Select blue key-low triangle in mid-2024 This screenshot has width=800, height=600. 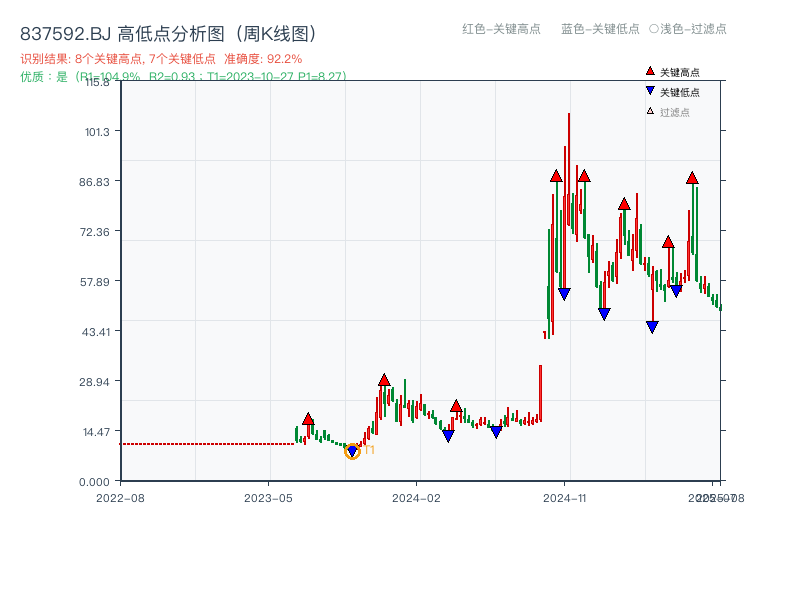496,432
